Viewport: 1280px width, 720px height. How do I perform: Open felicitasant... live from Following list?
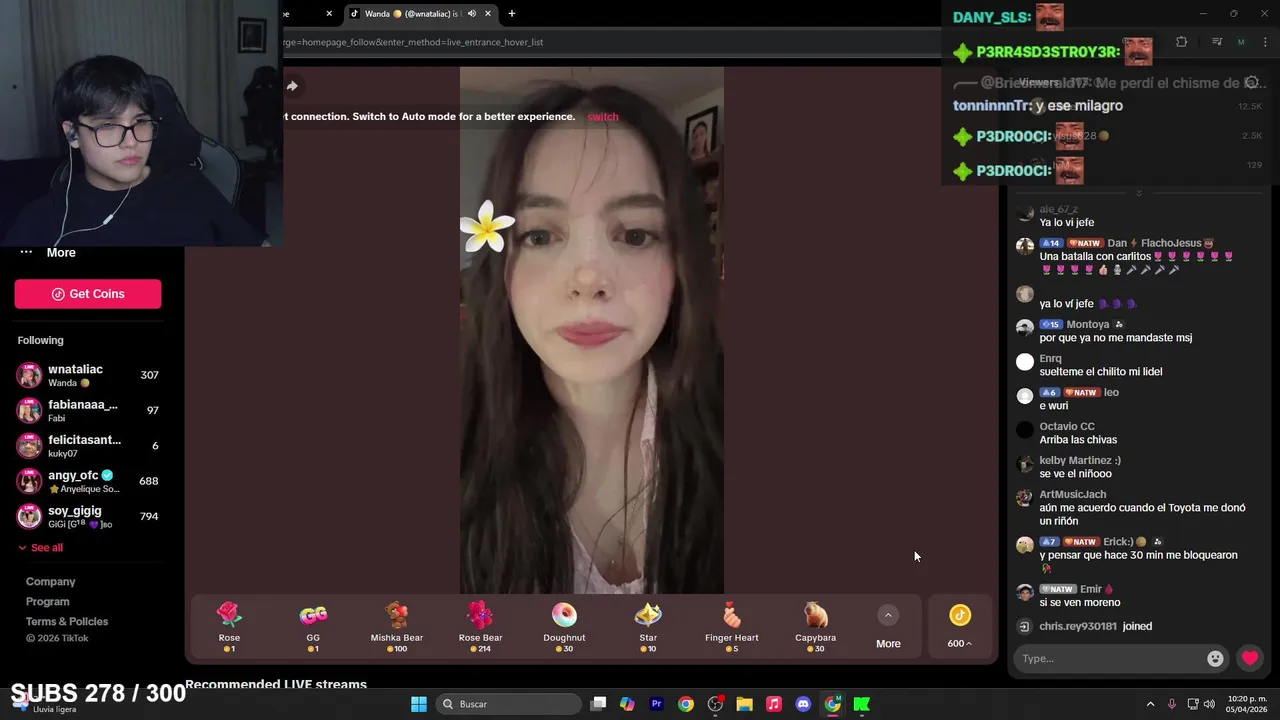[x=88, y=446]
